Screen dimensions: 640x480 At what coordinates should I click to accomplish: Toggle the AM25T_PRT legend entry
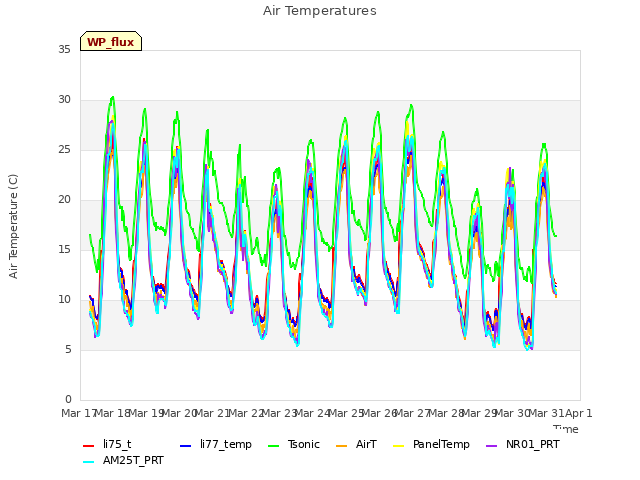point(123,460)
